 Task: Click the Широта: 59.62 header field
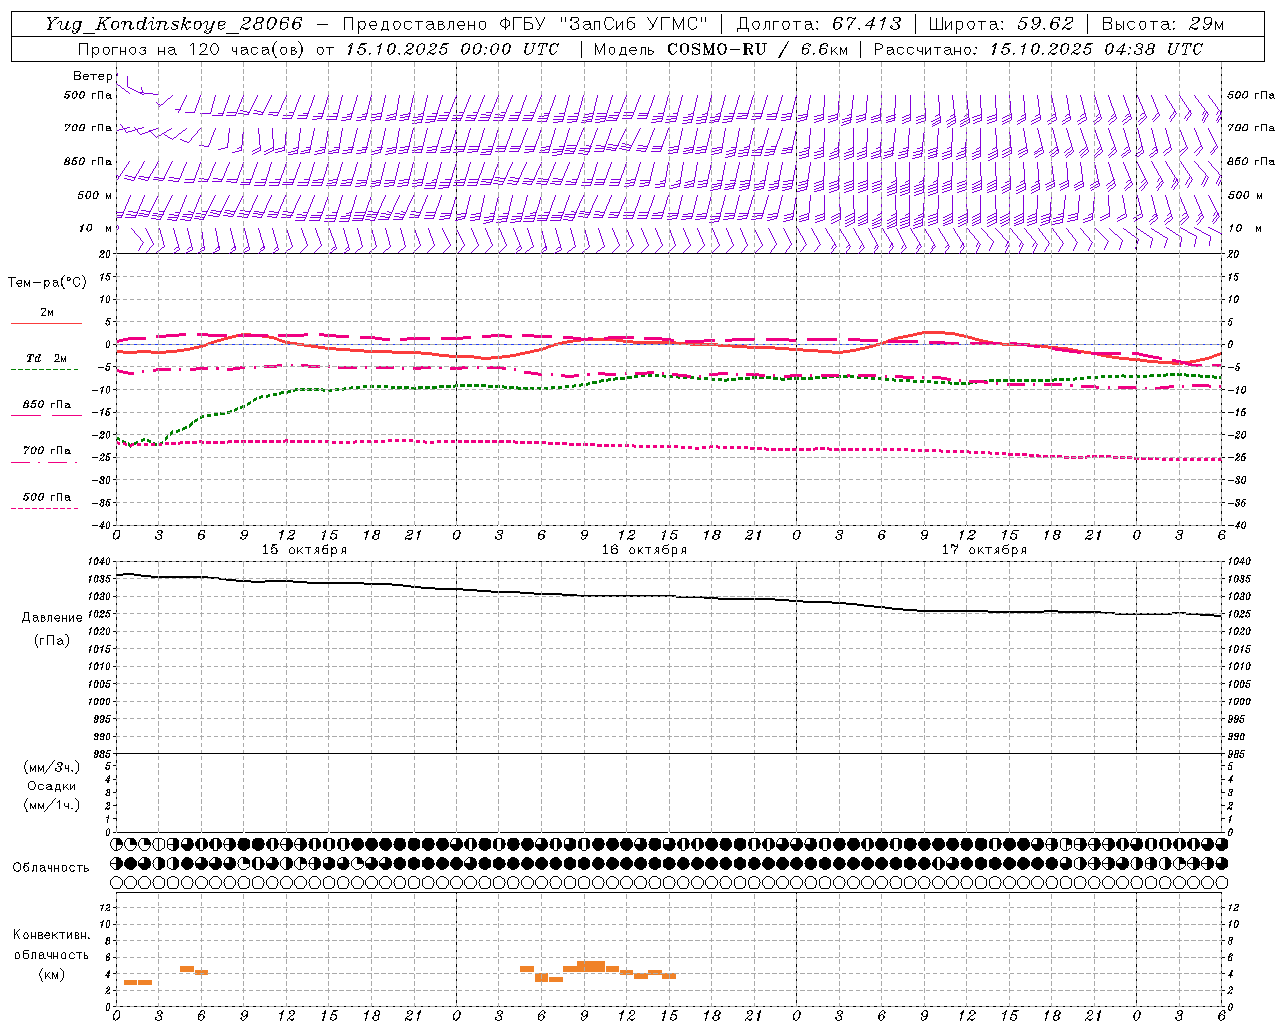click(x=1001, y=24)
